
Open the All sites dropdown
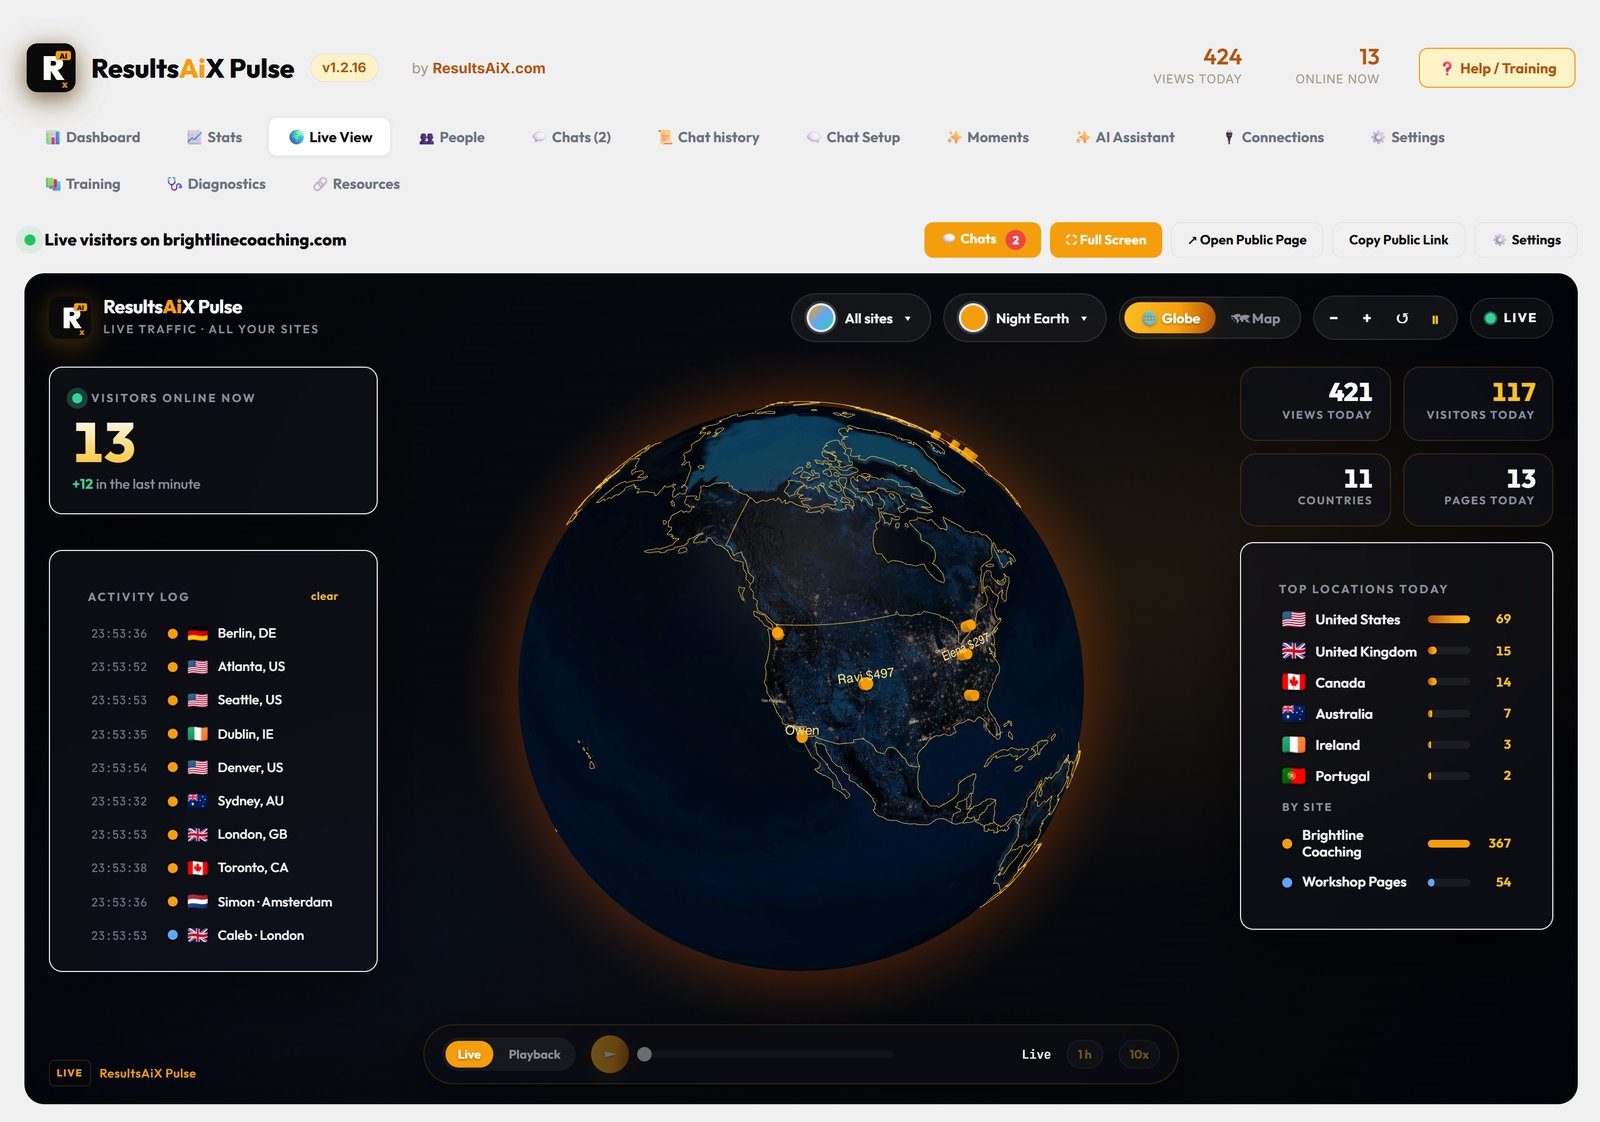click(861, 319)
